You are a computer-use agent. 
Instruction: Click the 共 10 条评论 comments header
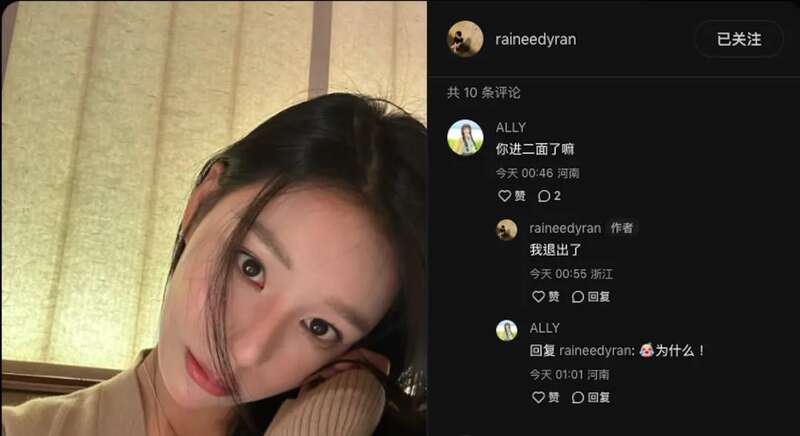[x=483, y=93]
